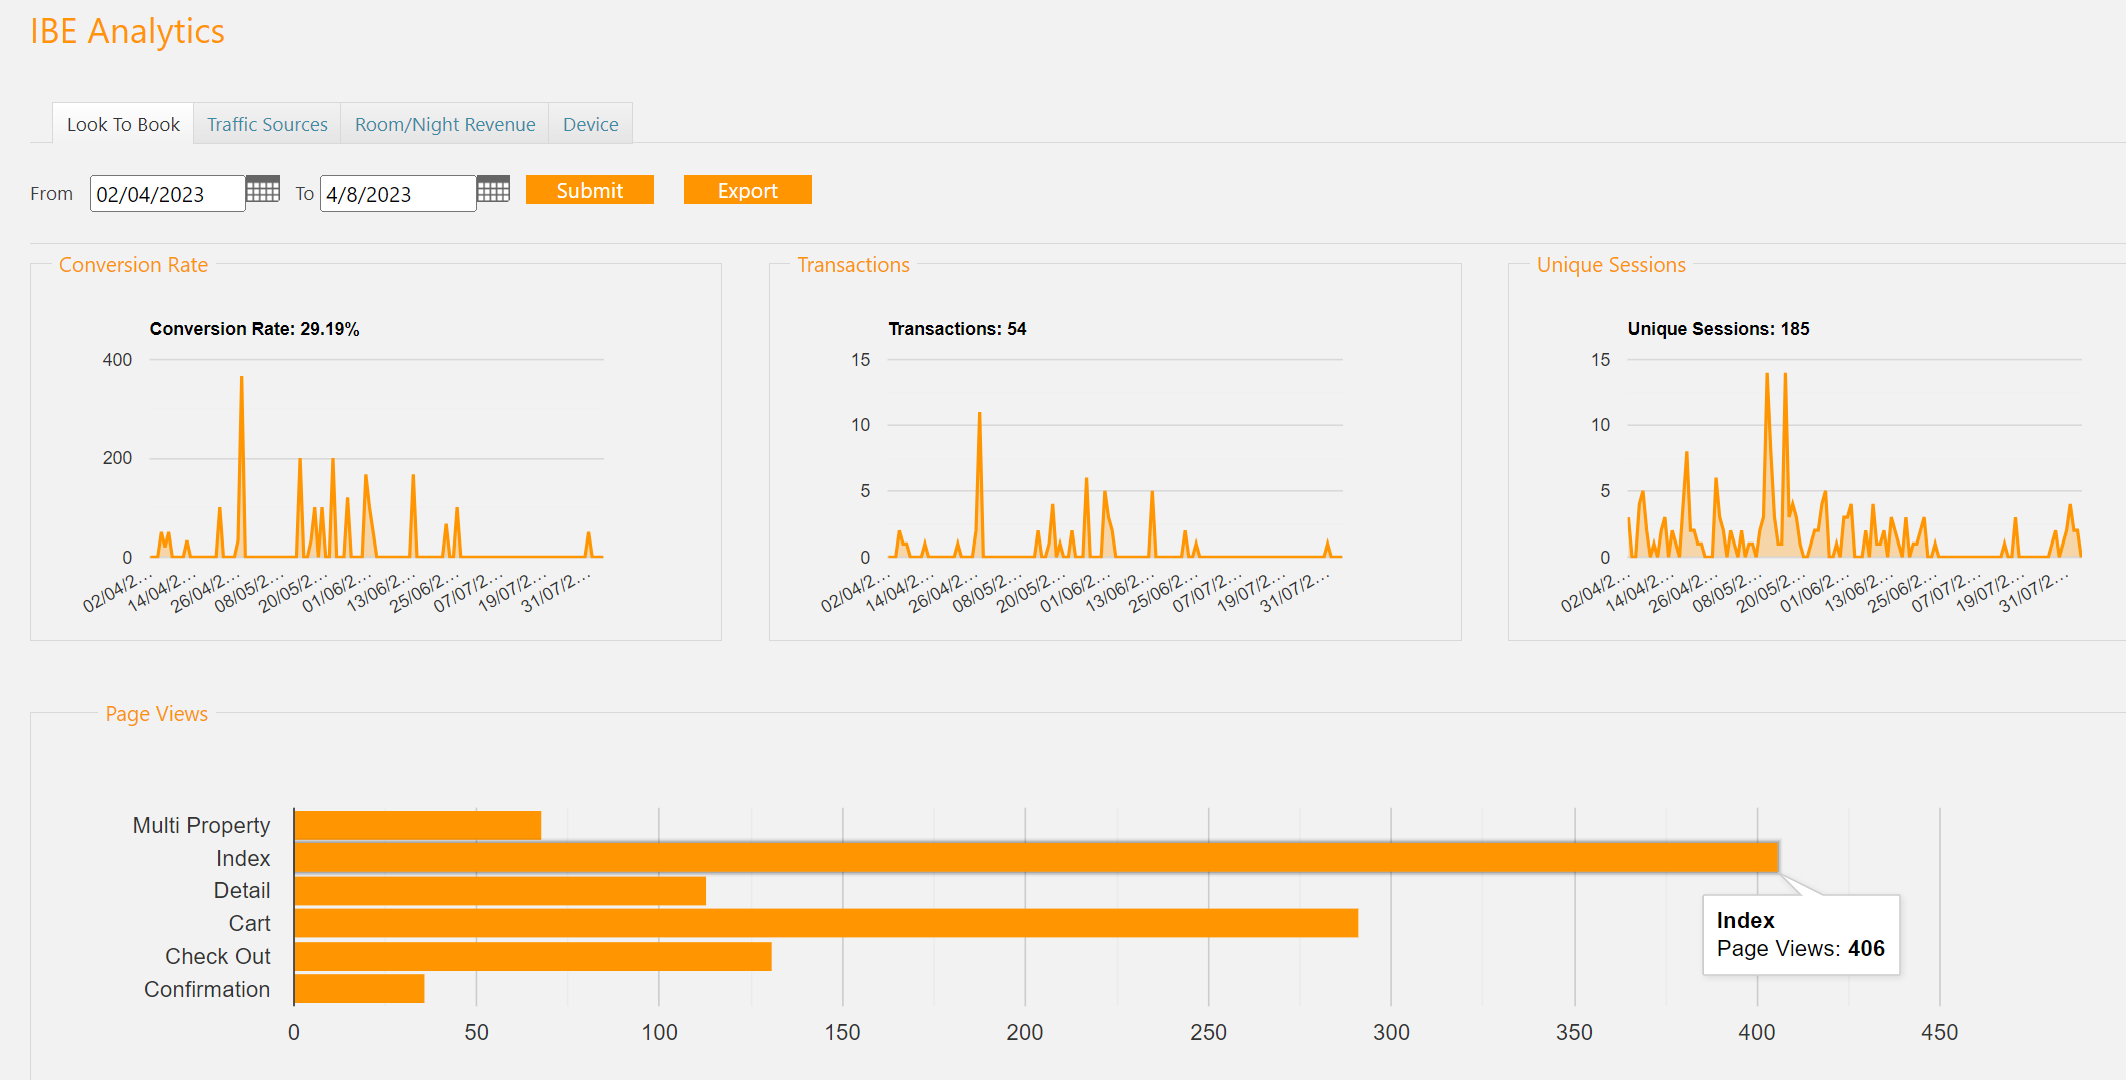Open the From date calendar picker
This screenshot has width=2126, height=1080.
pos(263,190)
